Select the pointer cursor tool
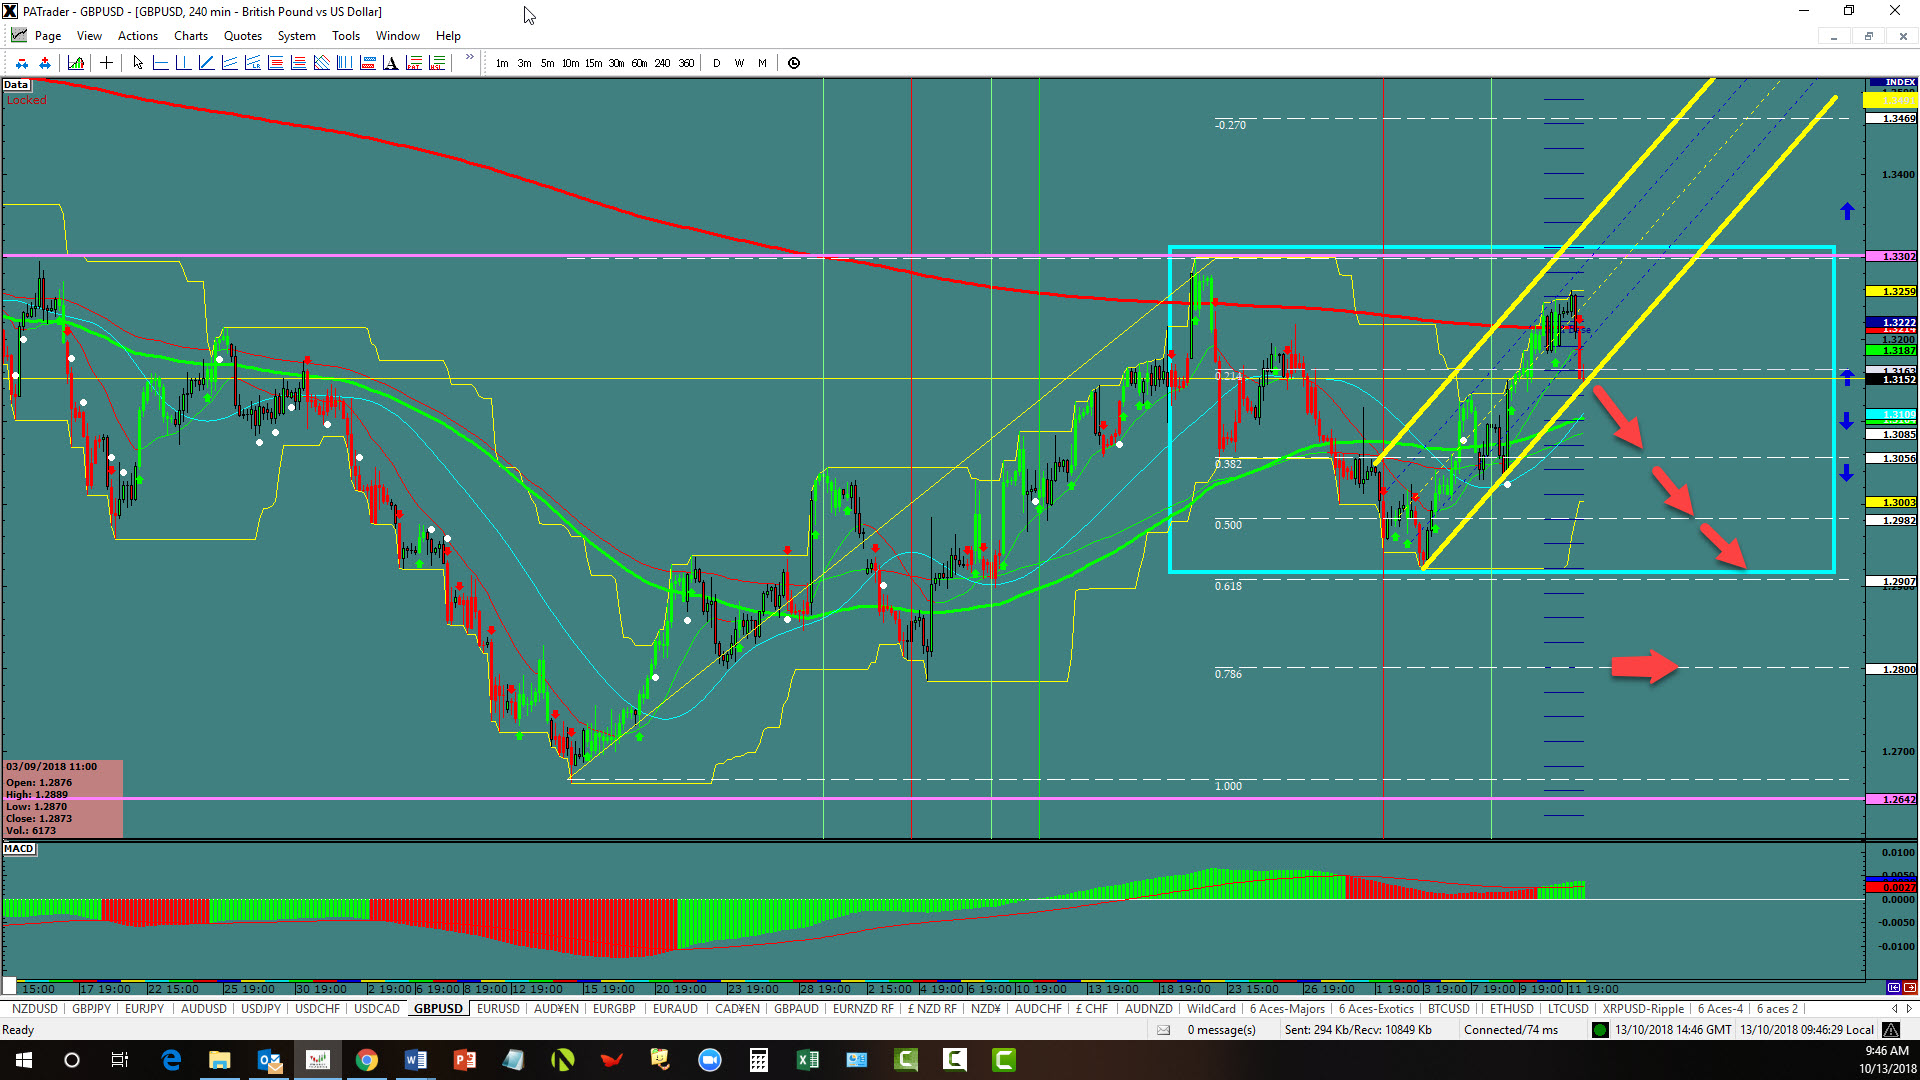Screen dimensions: 1920x1080 [x=138, y=63]
